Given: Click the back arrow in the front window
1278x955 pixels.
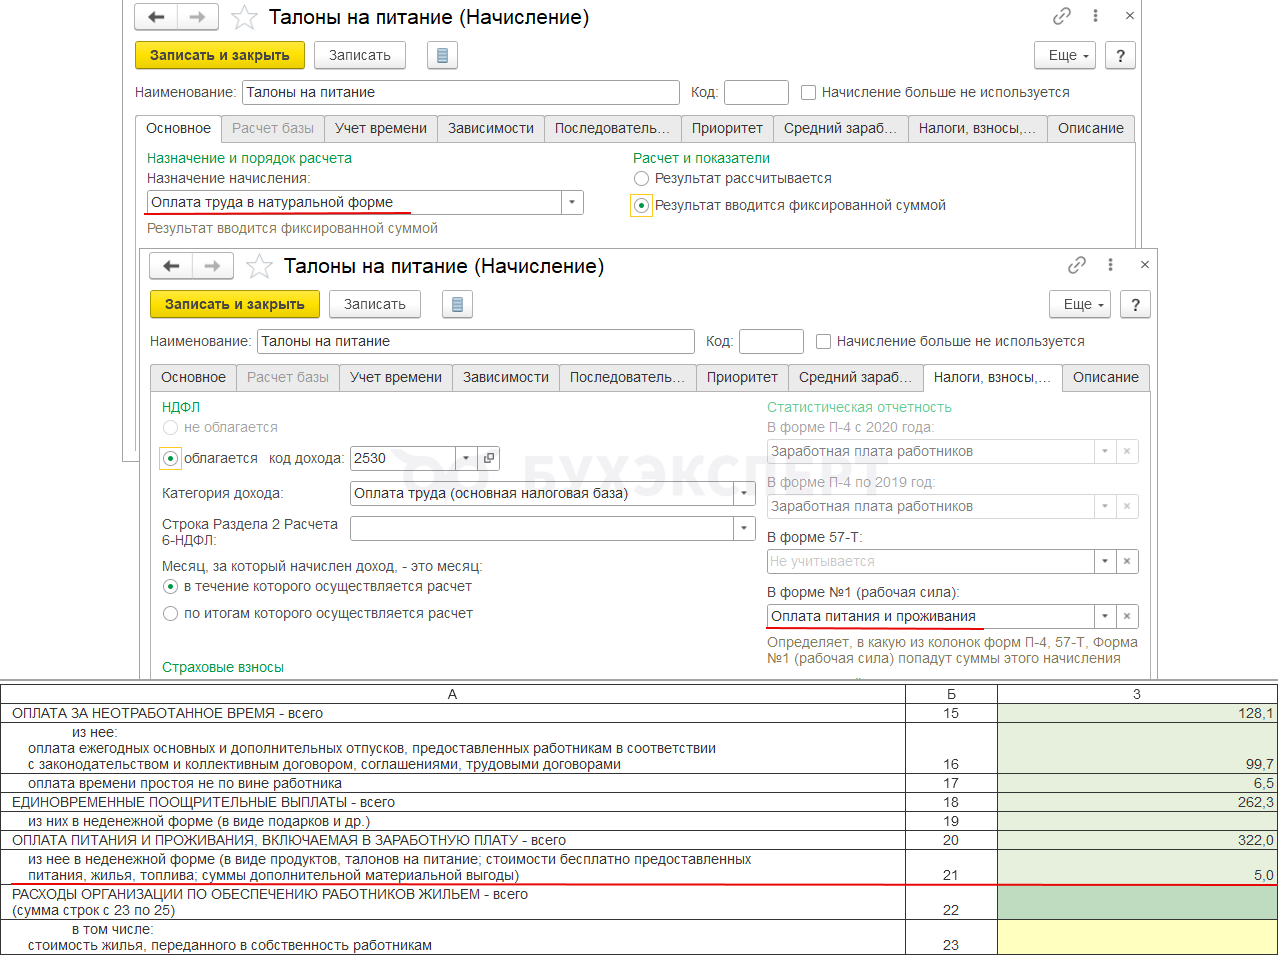Looking at the screenshot, I should coord(171,266).
